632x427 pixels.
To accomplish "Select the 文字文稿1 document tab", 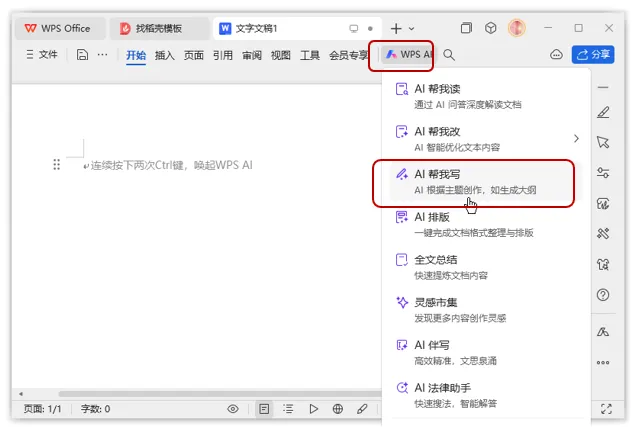I will (x=297, y=28).
